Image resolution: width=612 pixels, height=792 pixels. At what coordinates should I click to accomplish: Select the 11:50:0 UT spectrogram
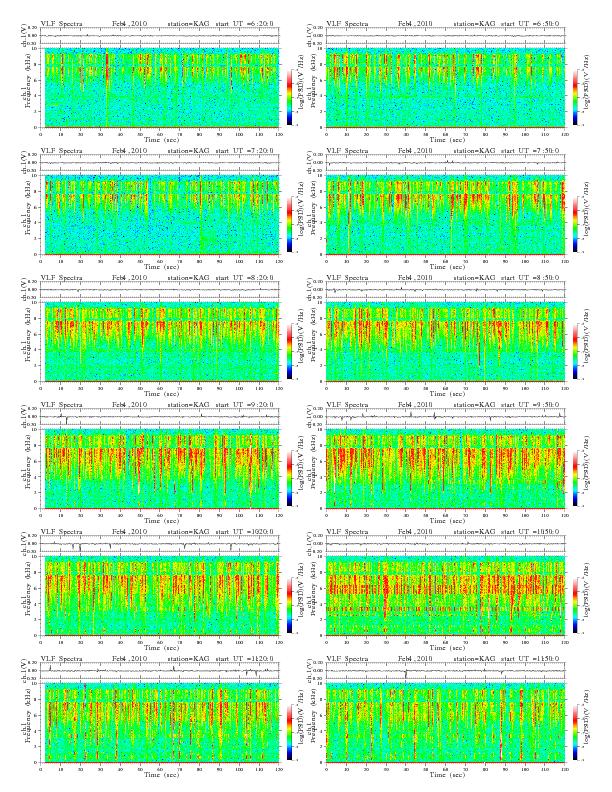pyautogui.click(x=445, y=723)
